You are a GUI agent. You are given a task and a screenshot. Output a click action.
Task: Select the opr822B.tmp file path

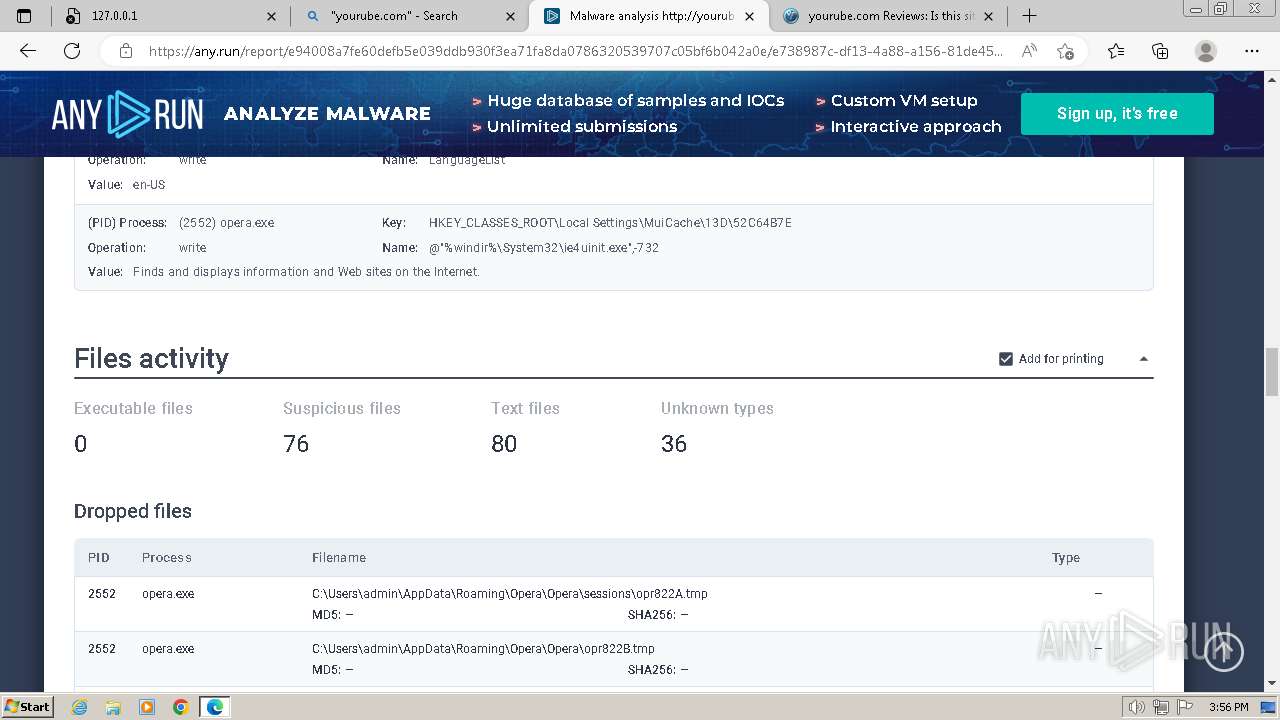483,649
